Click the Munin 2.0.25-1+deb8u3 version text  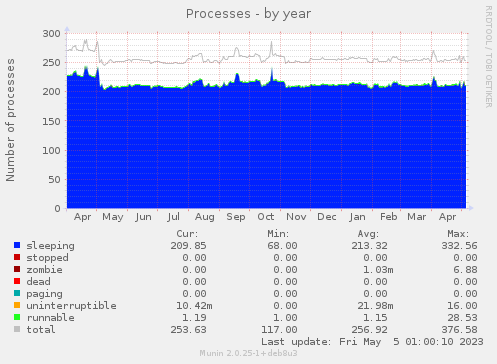[x=248, y=353]
